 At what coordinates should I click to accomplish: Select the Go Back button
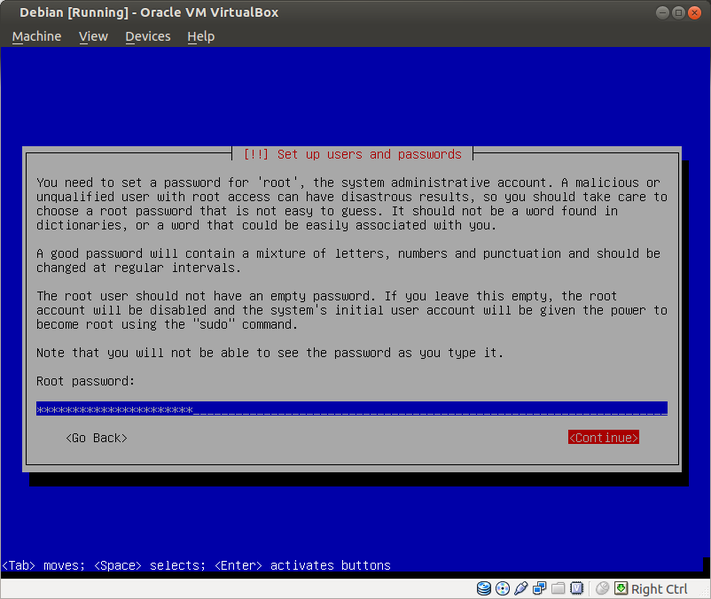tap(96, 438)
